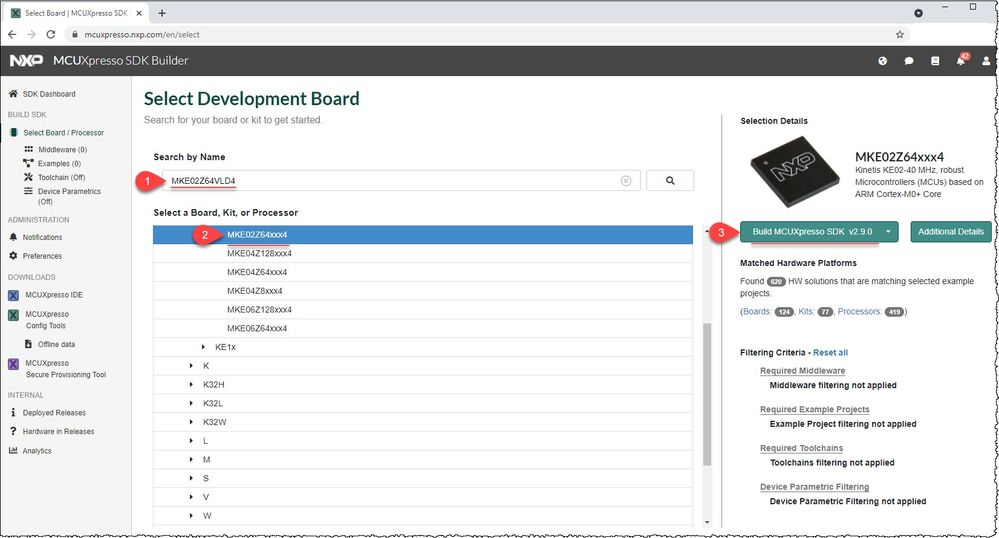Open the chat feedback icon
This screenshot has height=538, width=999.
click(x=909, y=61)
